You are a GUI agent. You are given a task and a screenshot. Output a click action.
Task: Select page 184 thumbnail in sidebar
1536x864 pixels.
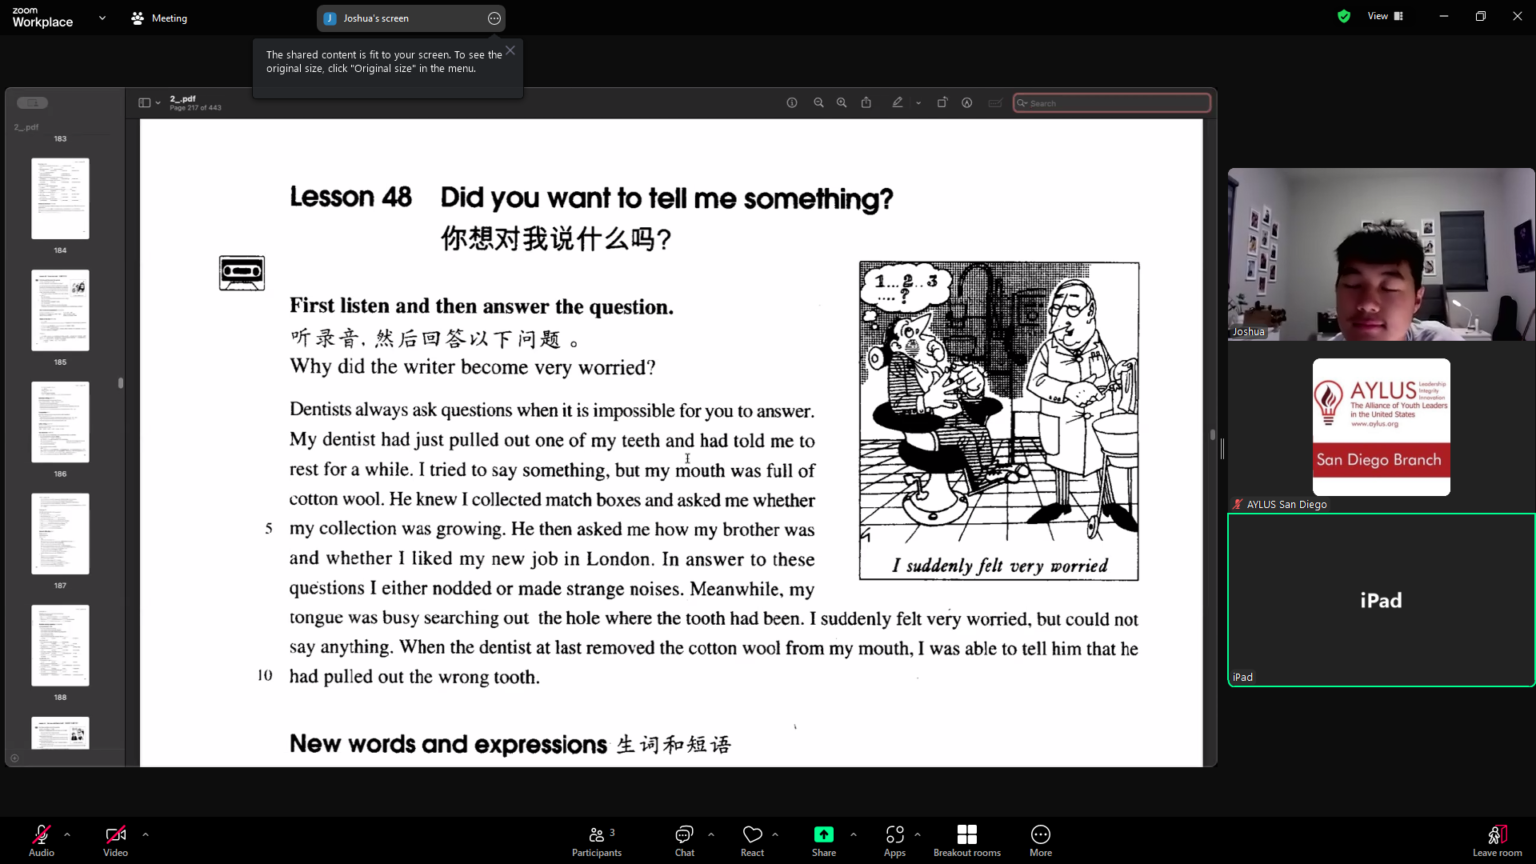pyautogui.click(x=60, y=198)
